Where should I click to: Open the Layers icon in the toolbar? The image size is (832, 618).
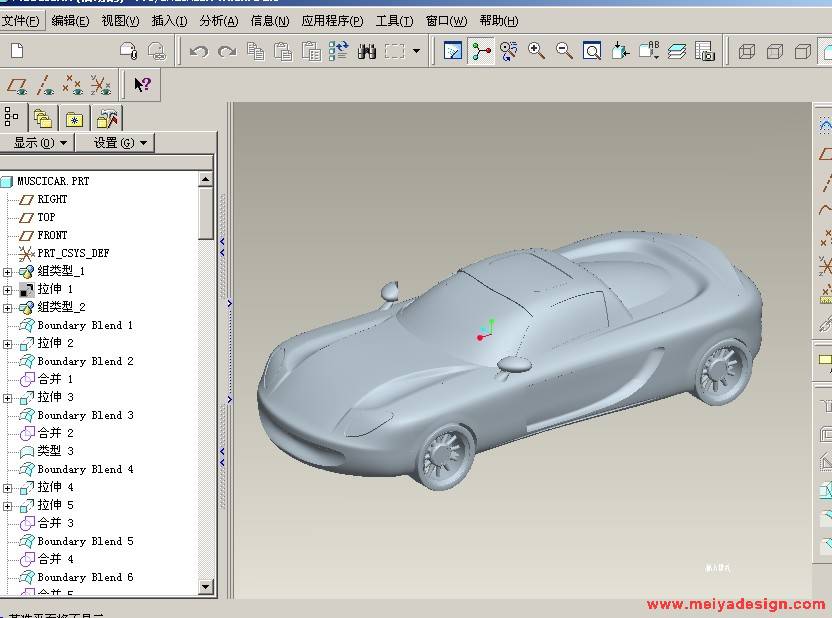(677, 51)
